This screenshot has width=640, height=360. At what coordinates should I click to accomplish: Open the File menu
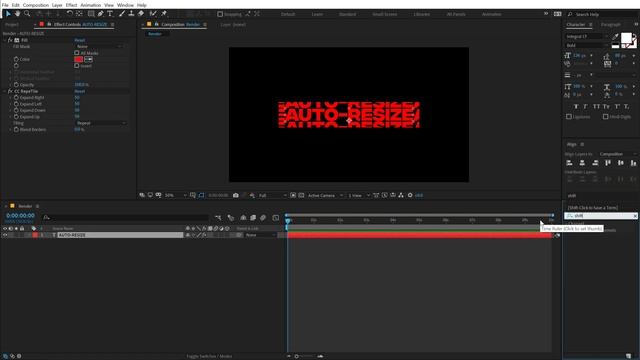click(x=5, y=5)
